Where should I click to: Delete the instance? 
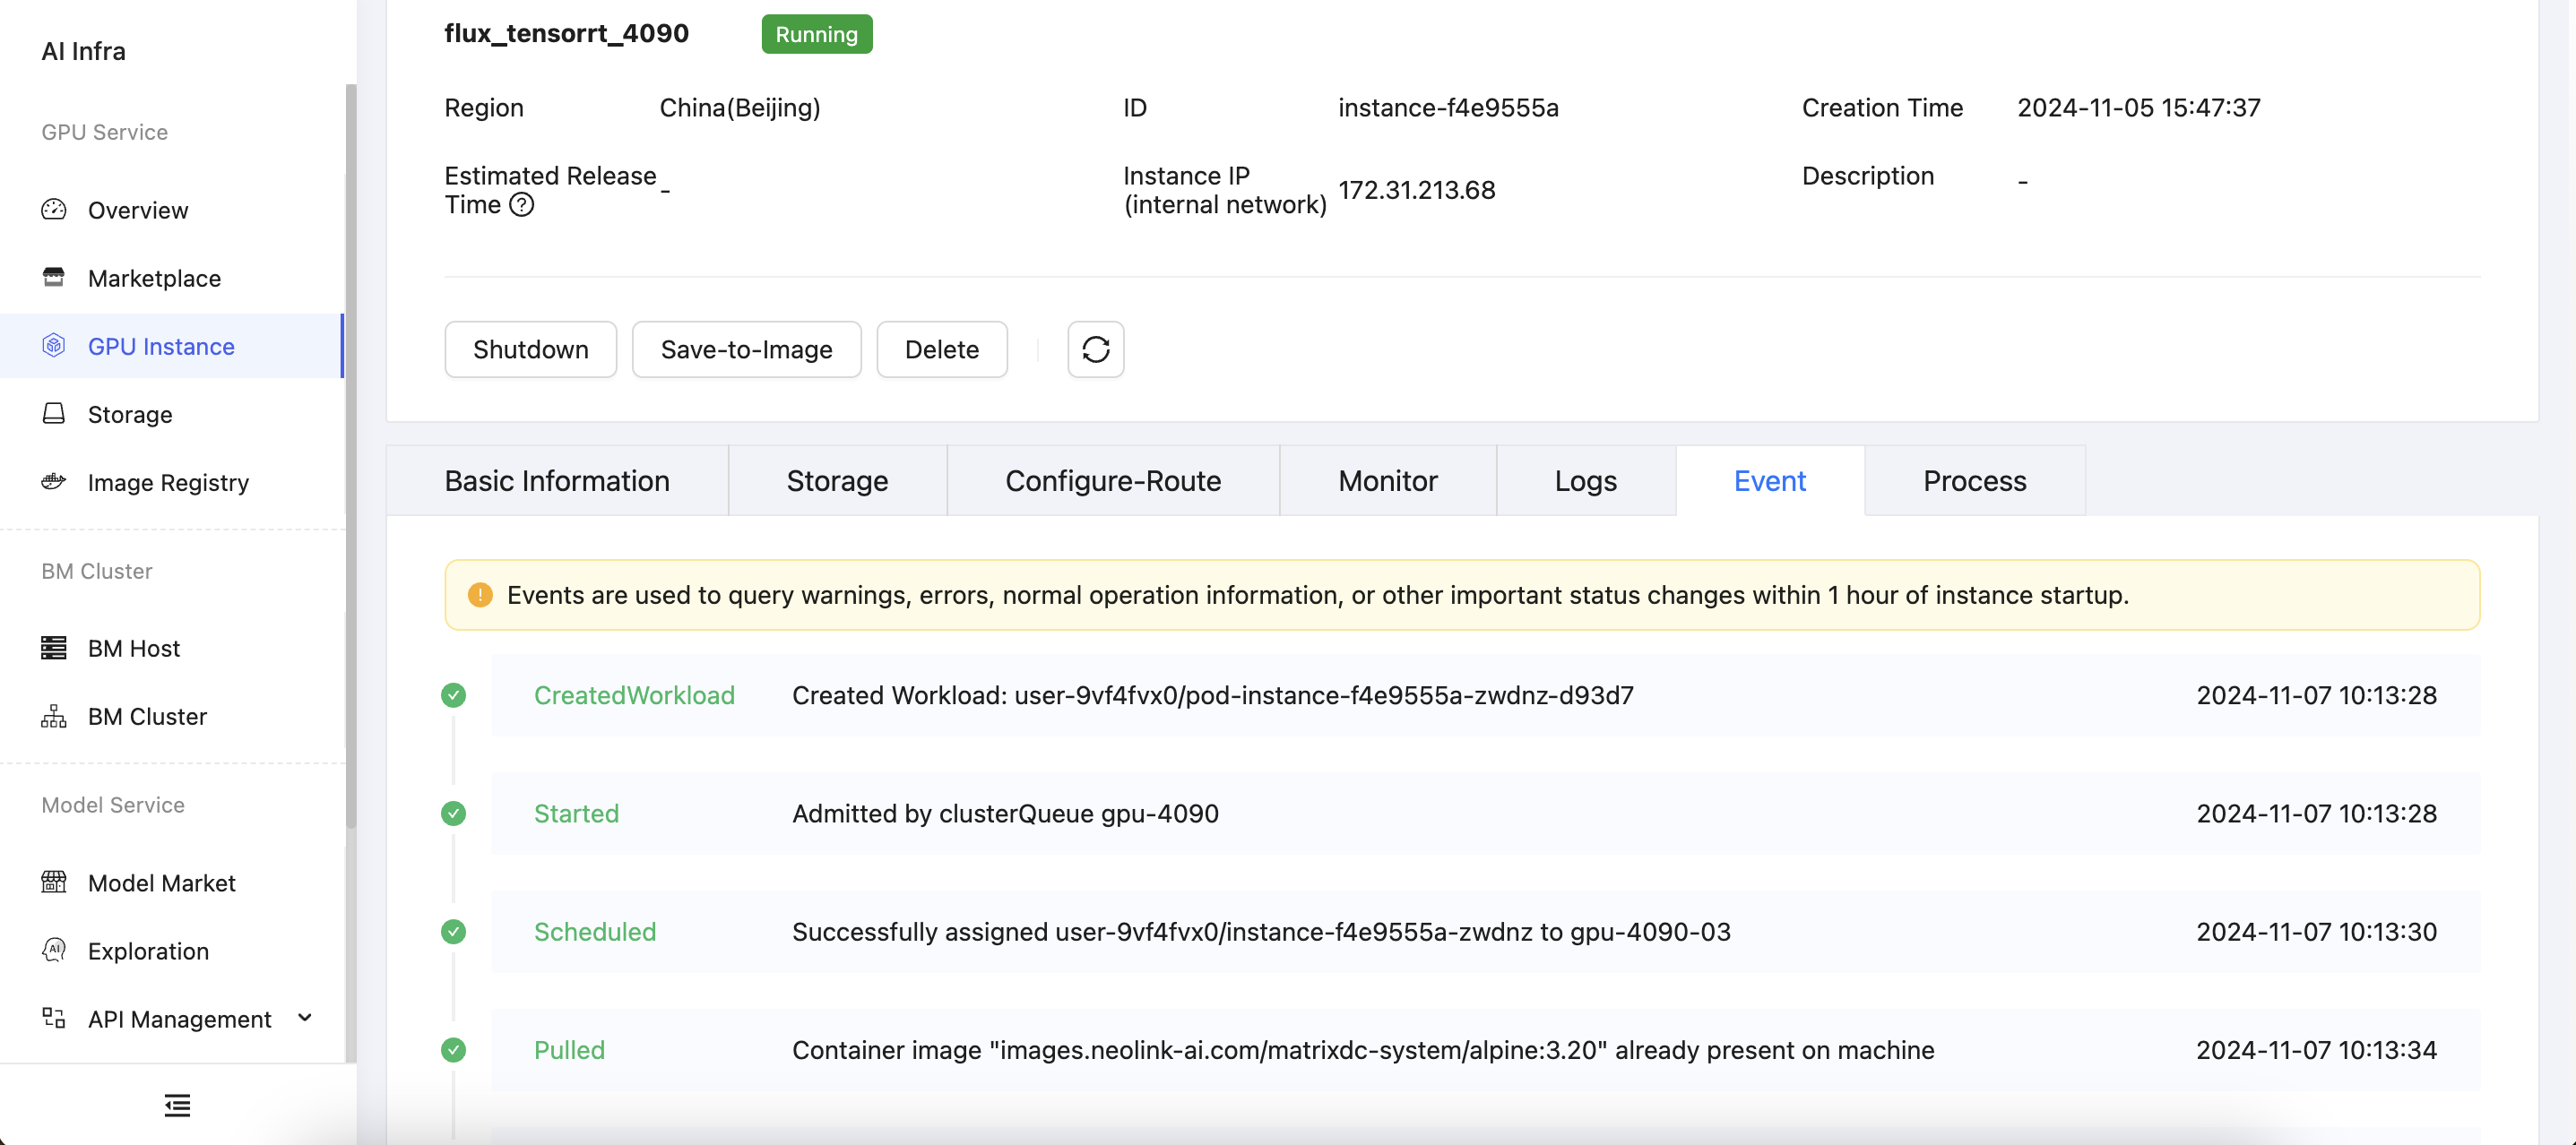point(942,349)
